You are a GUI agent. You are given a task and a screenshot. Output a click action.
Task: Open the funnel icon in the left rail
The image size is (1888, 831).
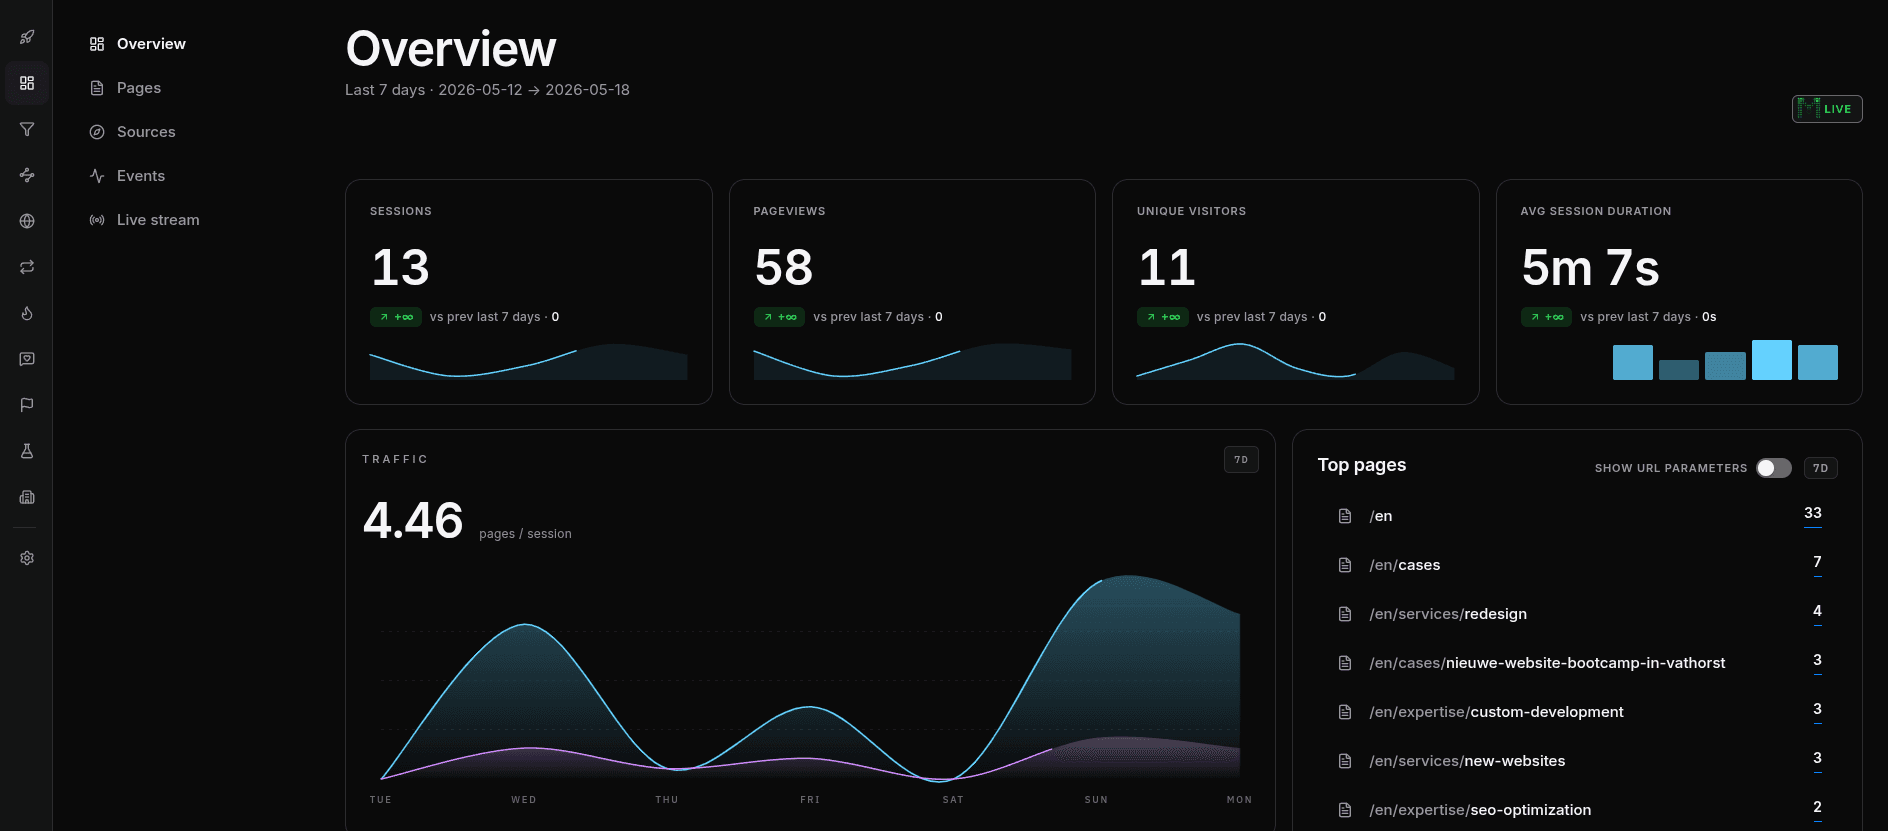click(x=27, y=129)
